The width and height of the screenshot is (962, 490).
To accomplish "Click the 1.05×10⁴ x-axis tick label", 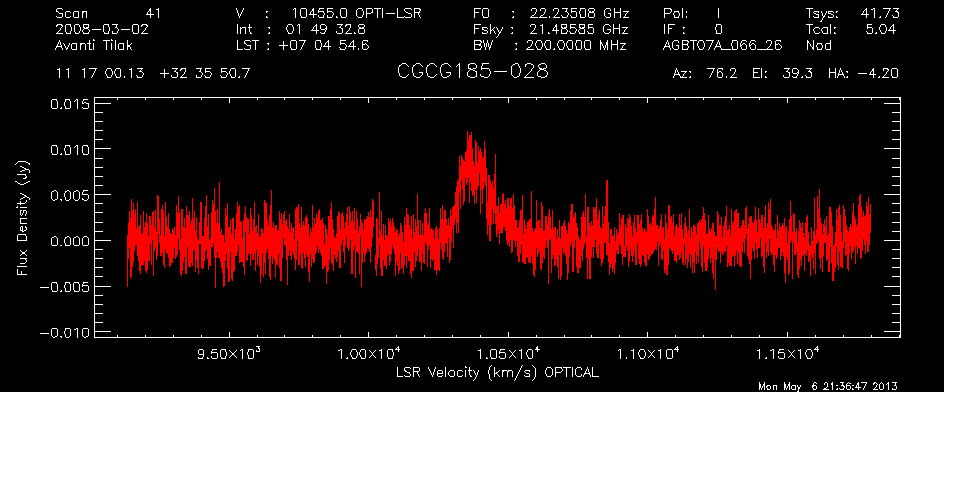I will tap(508, 353).
